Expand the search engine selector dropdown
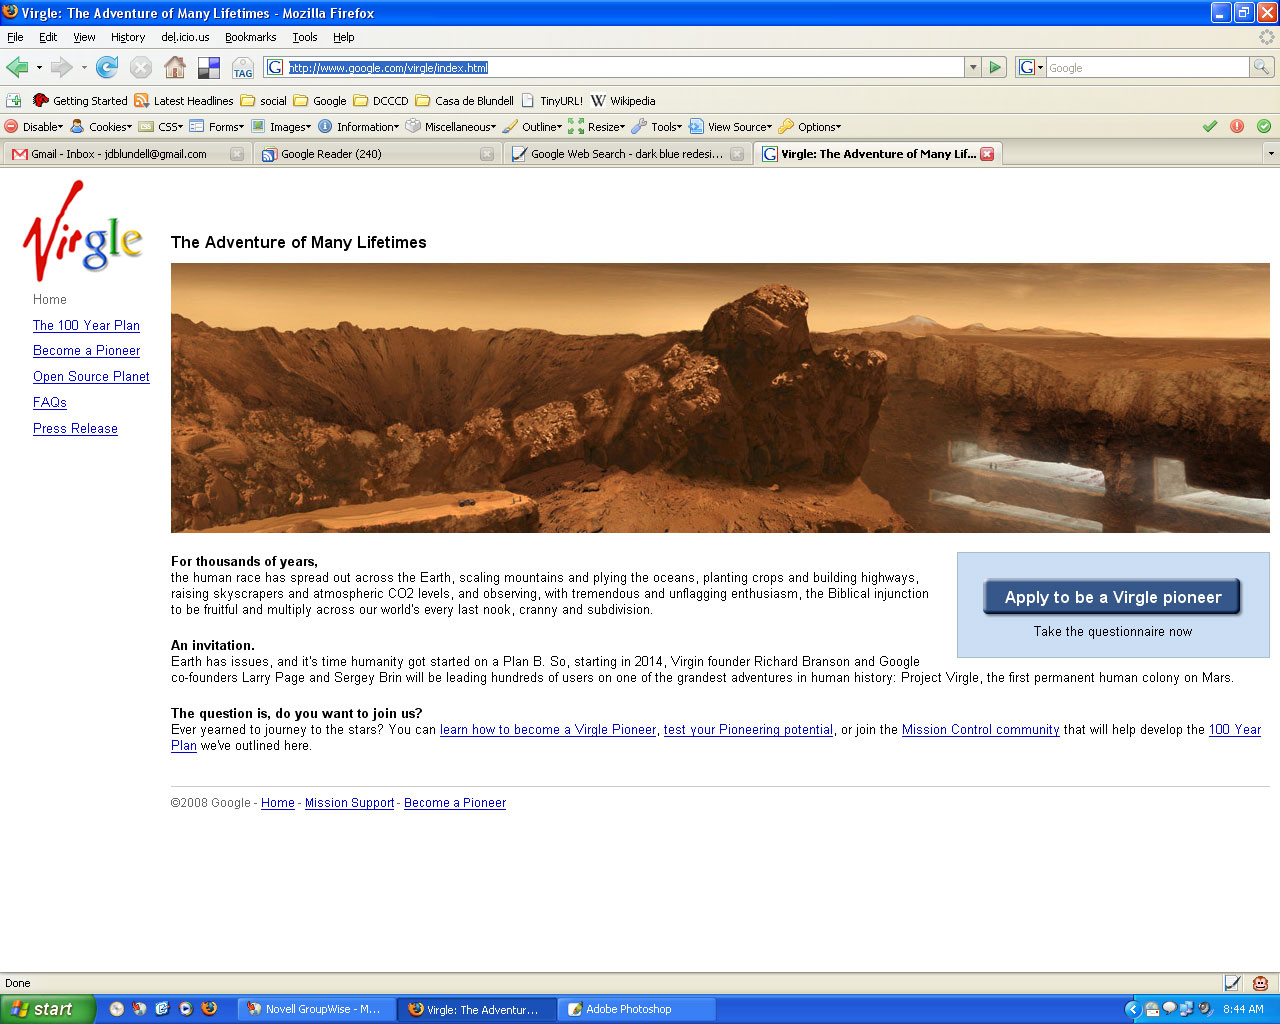The image size is (1280, 1024). pyautogui.click(x=1031, y=67)
